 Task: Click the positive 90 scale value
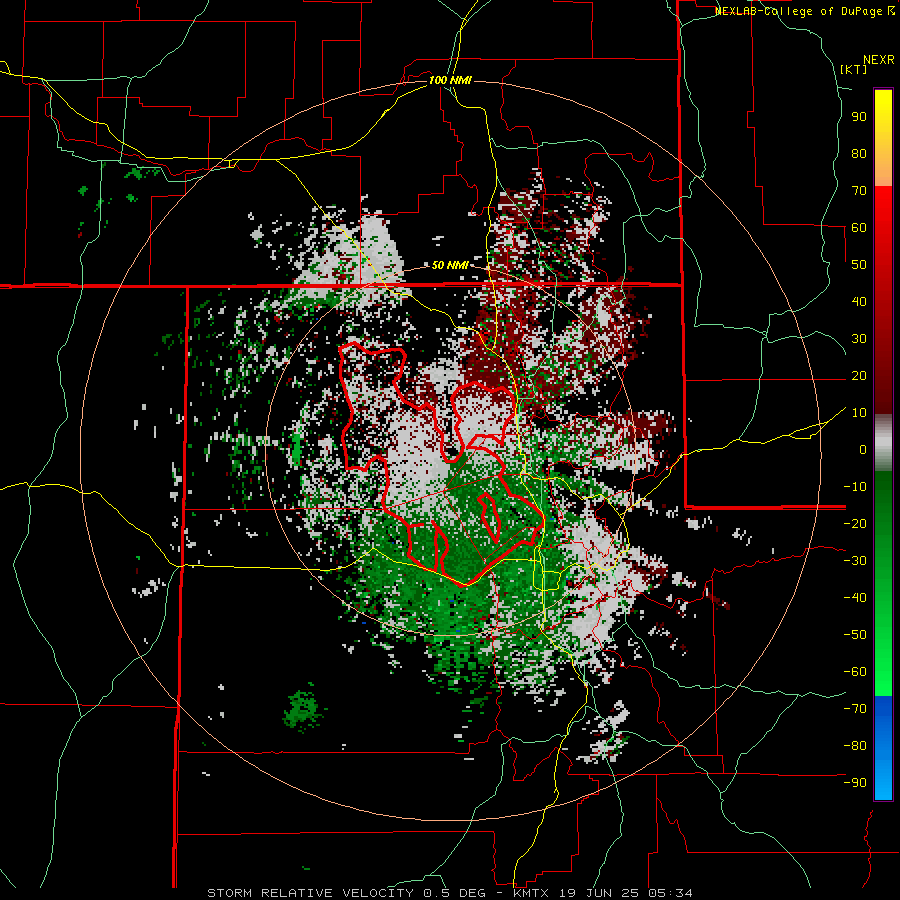tap(859, 117)
